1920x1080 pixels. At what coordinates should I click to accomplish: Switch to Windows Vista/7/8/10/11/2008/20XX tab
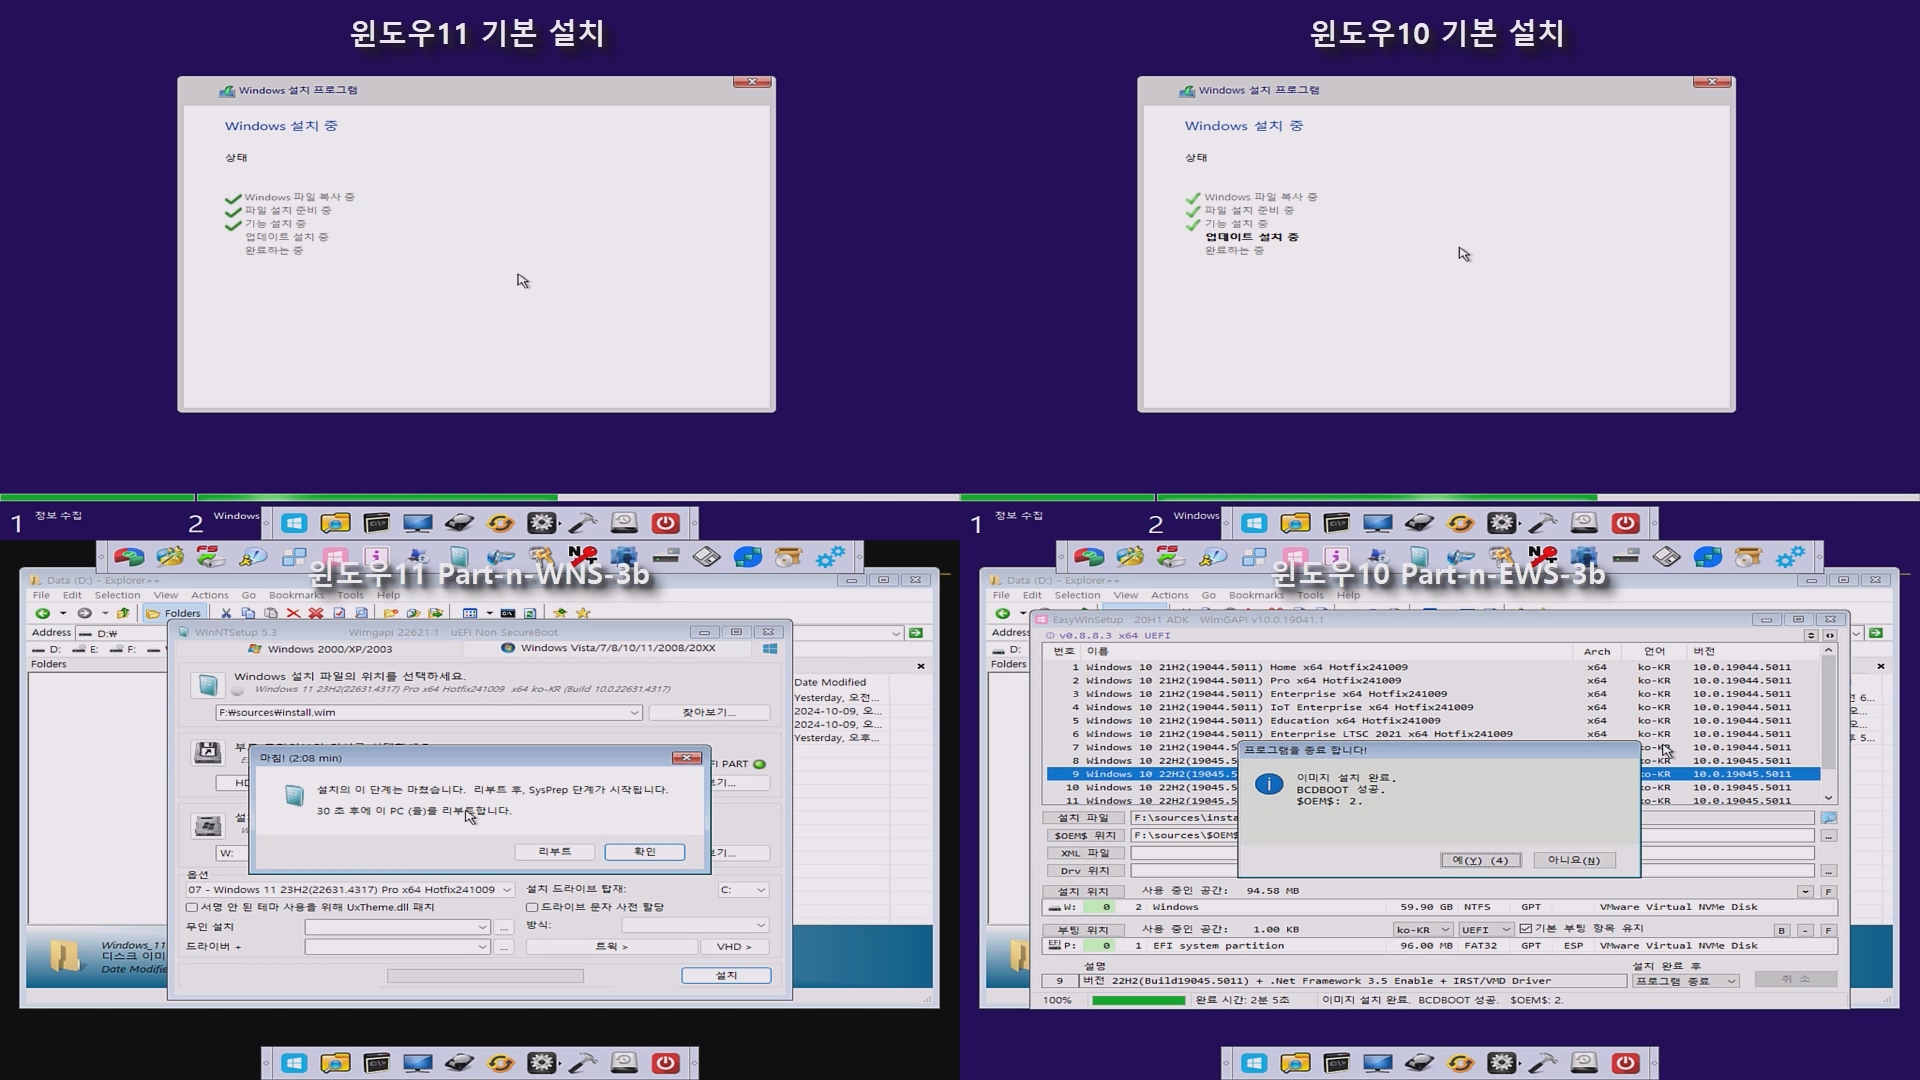click(608, 648)
